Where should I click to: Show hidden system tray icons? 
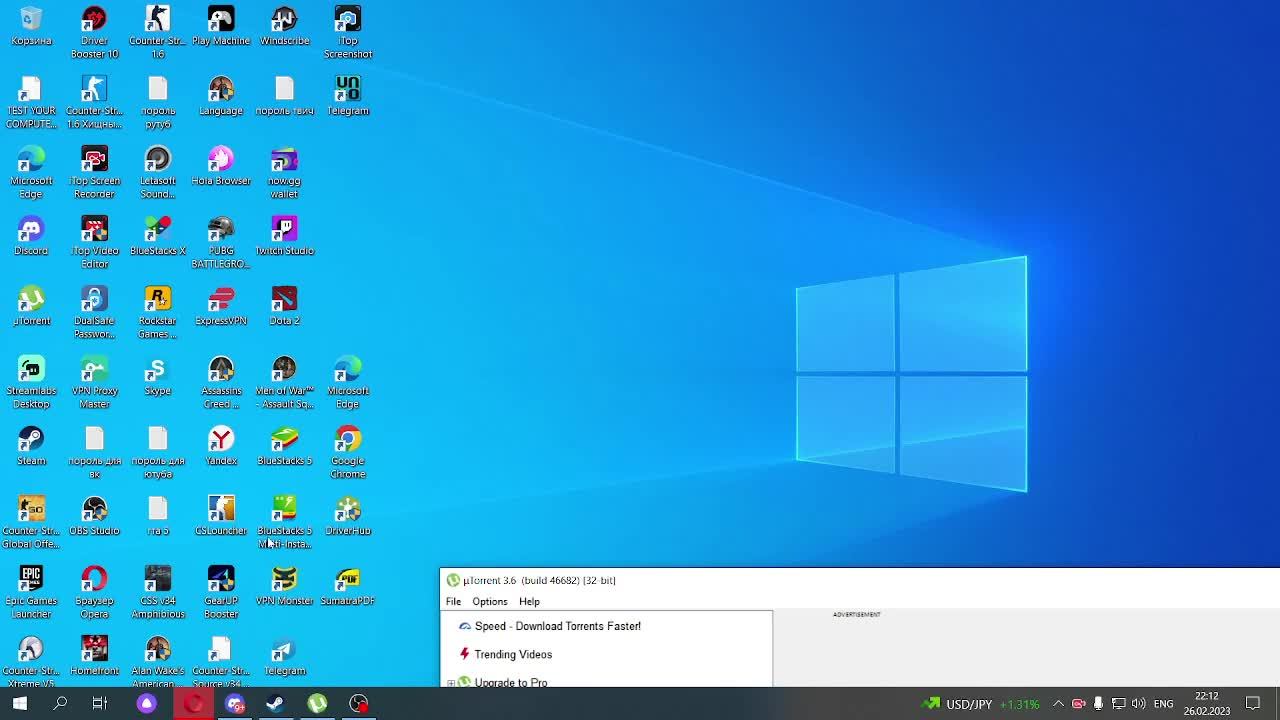pos(1058,704)
